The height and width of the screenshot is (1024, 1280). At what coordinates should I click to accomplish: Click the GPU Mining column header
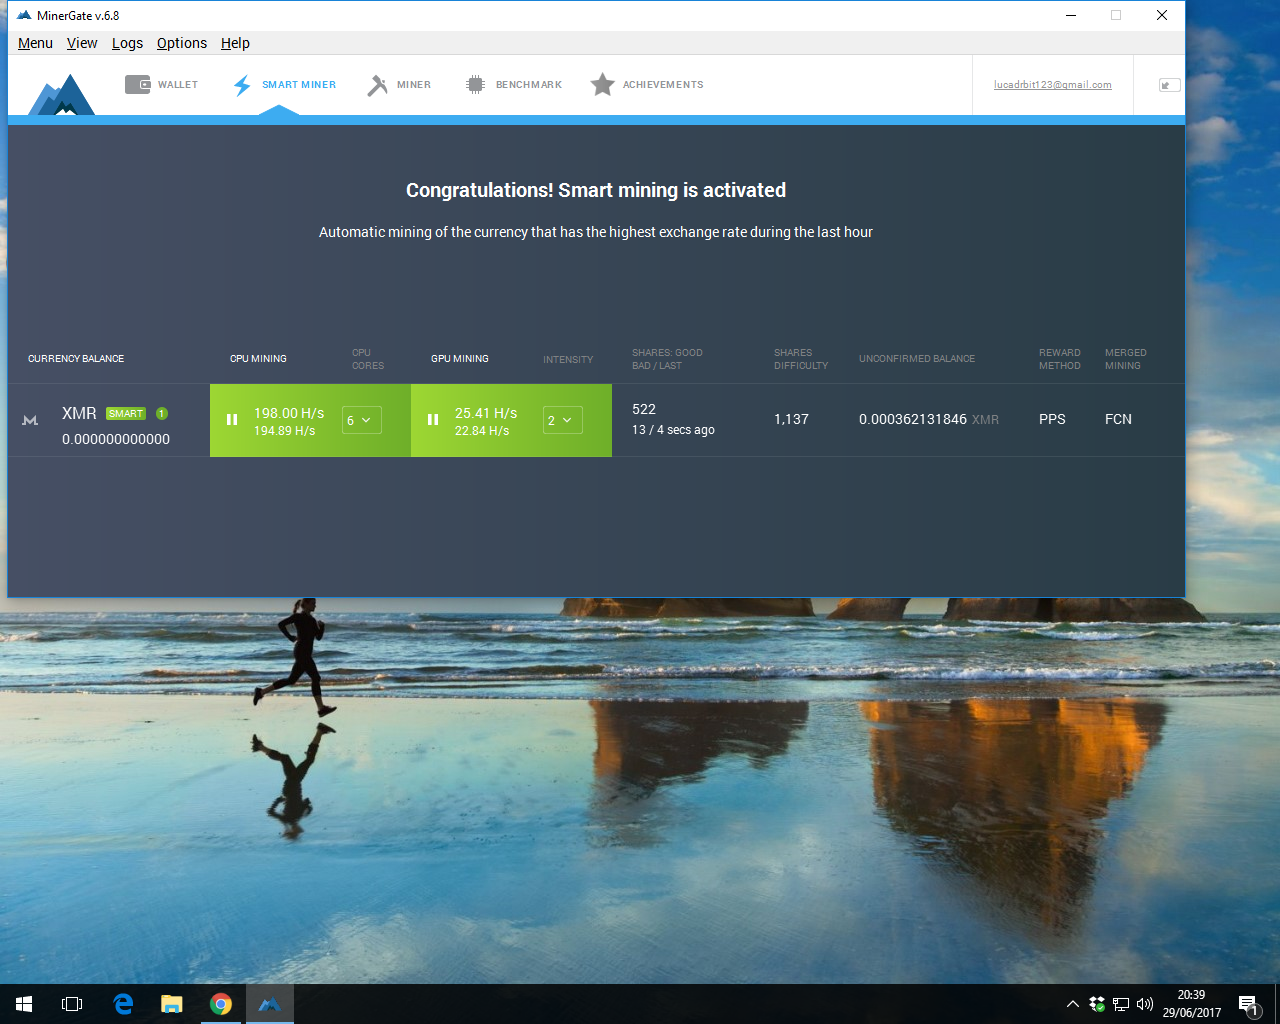(460, 359)
